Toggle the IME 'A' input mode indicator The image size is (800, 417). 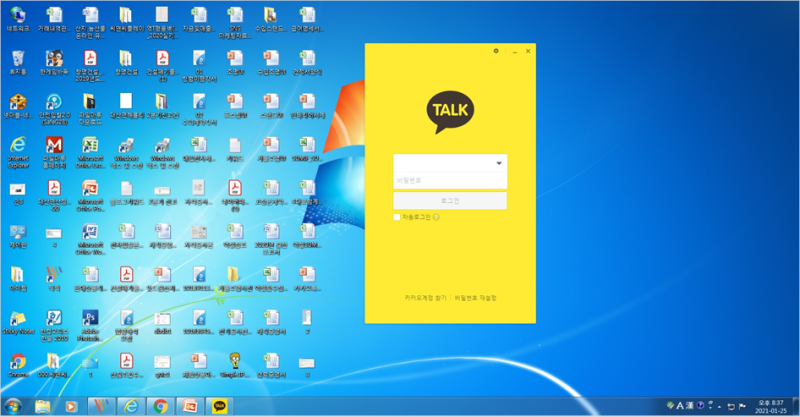point(680,406)
